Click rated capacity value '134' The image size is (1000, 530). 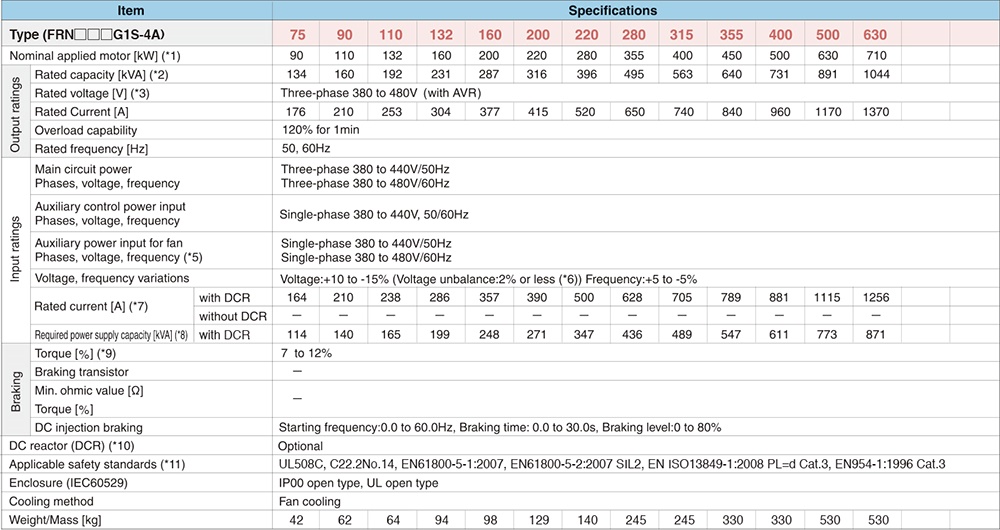pyautogui.click(x=297, y=75)
